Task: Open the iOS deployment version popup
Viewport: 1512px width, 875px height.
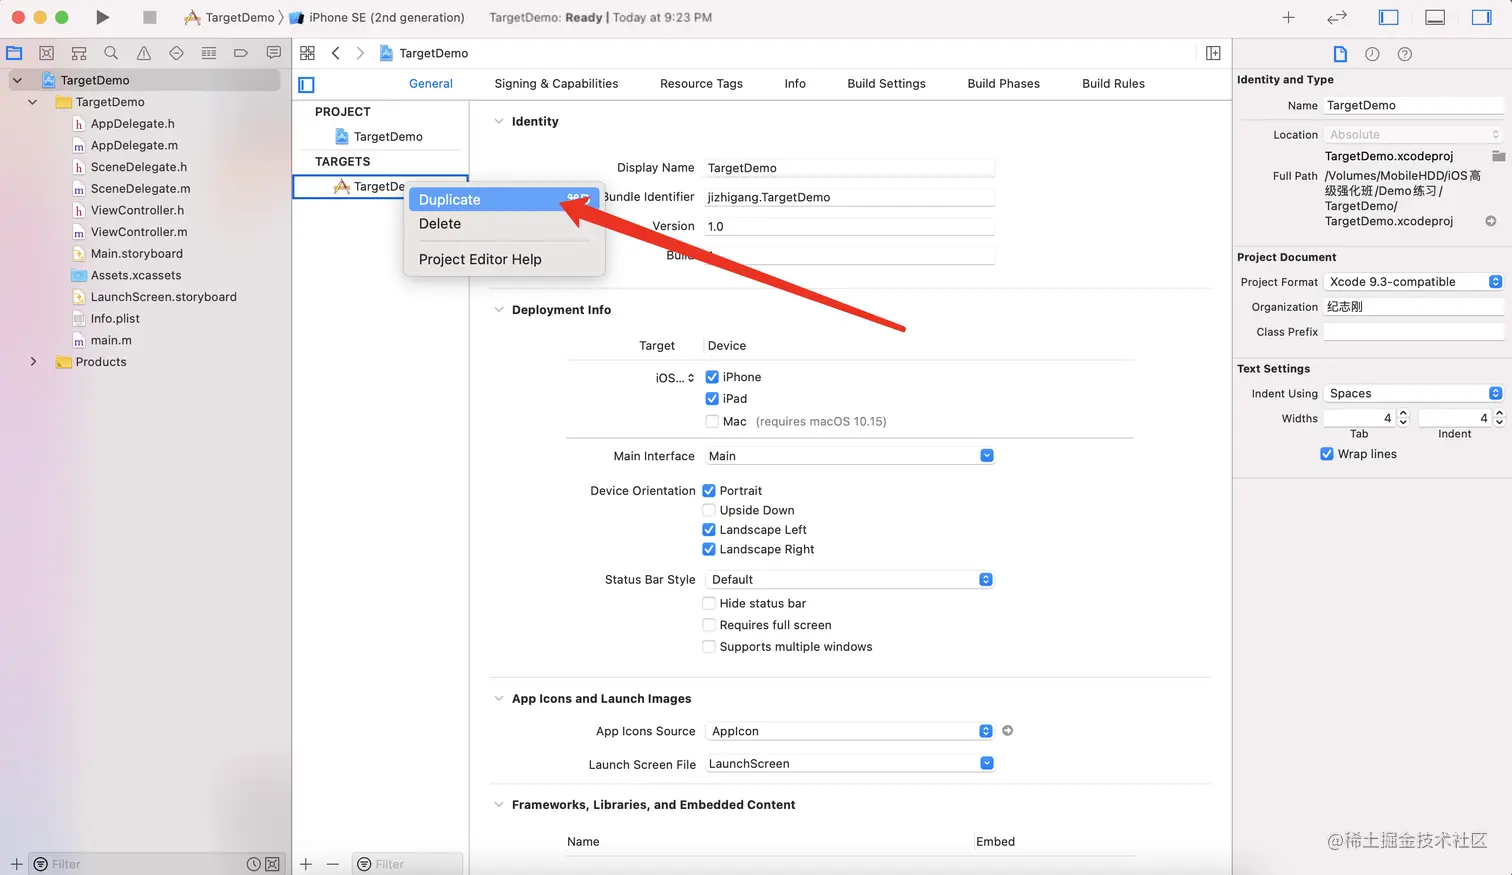Action: (x=675, y=378)
